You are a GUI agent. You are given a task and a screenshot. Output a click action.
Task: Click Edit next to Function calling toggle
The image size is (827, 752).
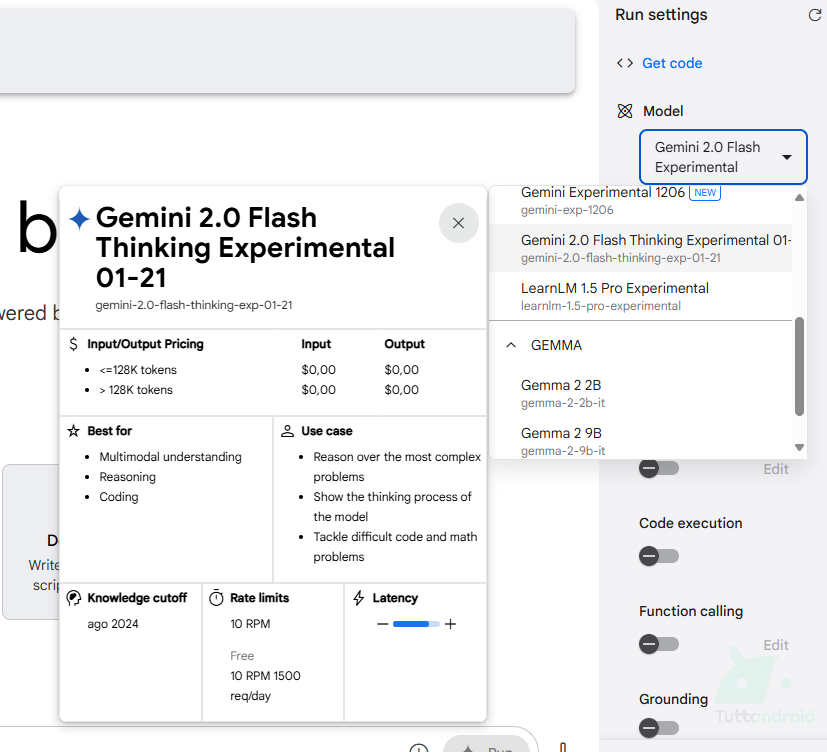point(776,645)
